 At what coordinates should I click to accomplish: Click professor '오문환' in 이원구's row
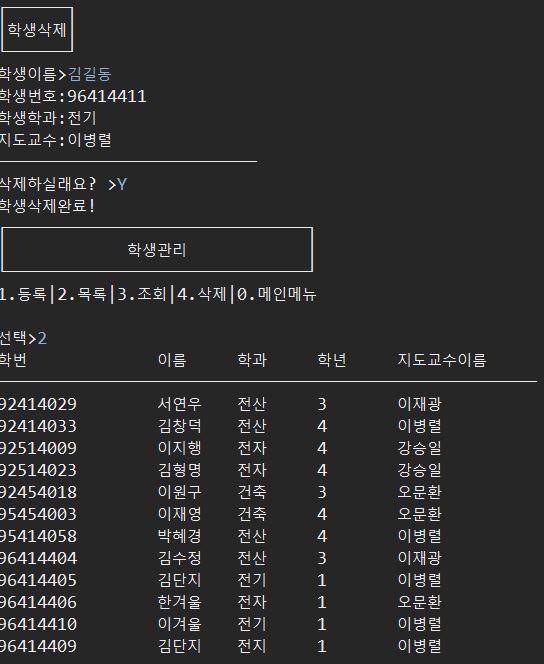(420, 492)
